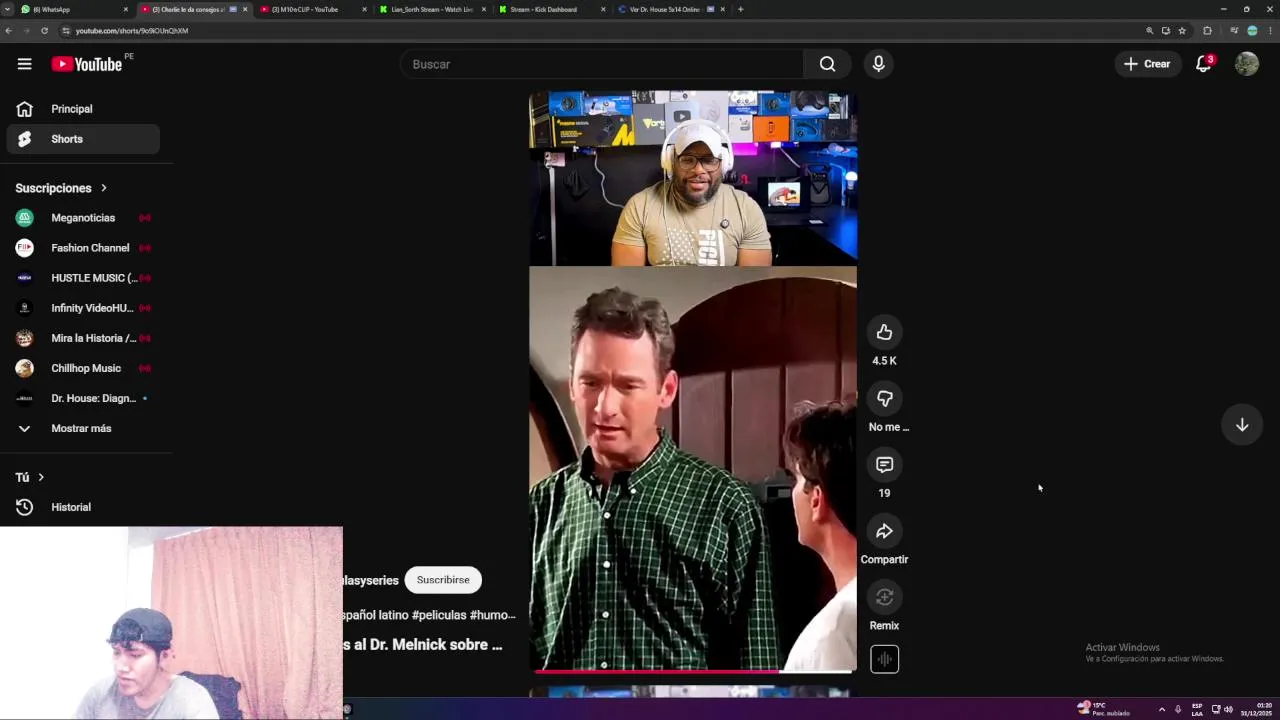The image size is (1280, 720).
Task: Open the Remix option
Action: pyautogui.click(x=884, y=597)
